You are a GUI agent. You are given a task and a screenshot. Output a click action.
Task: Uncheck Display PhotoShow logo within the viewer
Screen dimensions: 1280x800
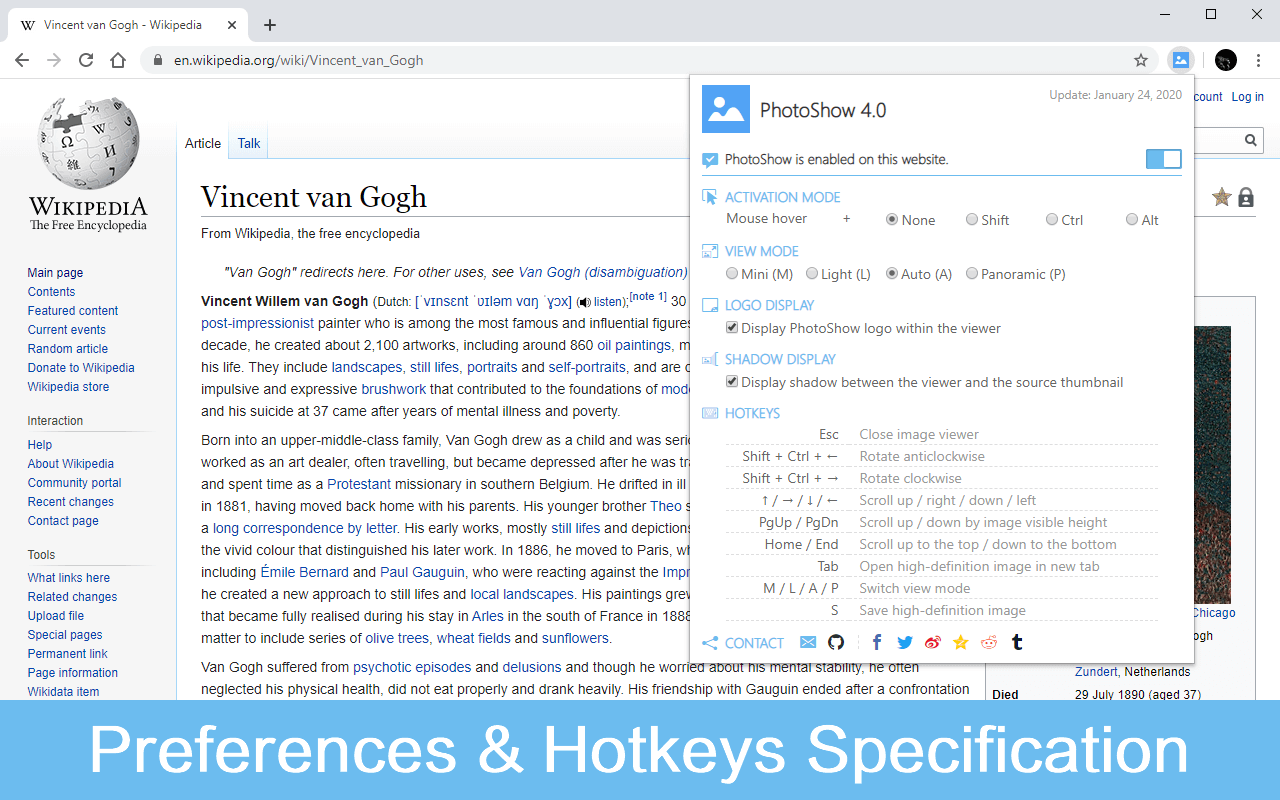(732, 328)
